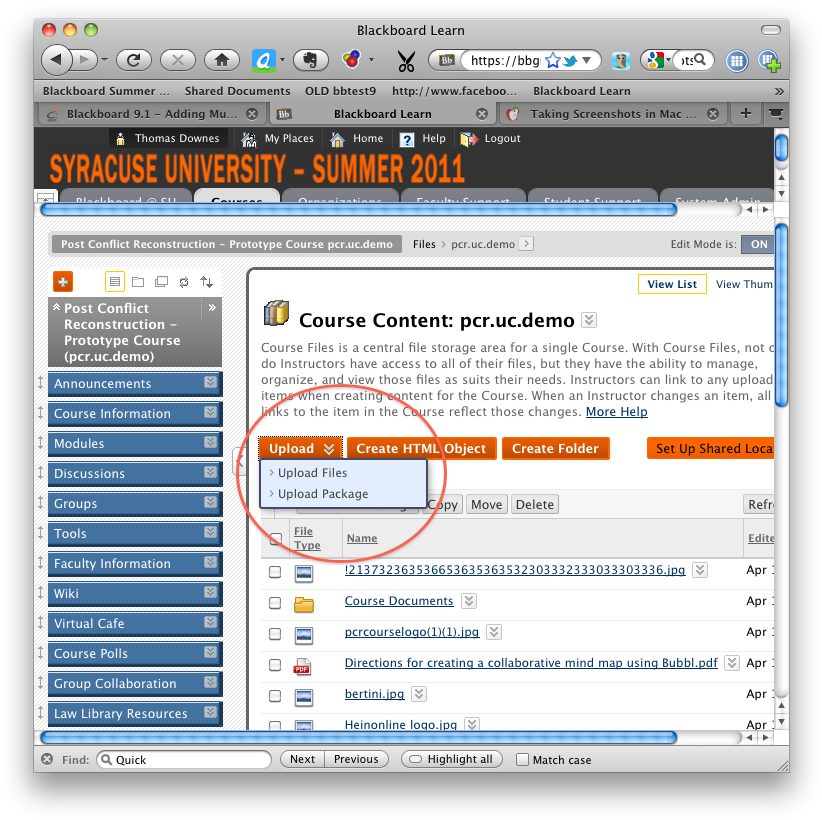Image resolution: width=822 pixels, height=820 pixels.
Task: Click the Evernote elephant toolbar icon
Action: [x=311, y=60]
